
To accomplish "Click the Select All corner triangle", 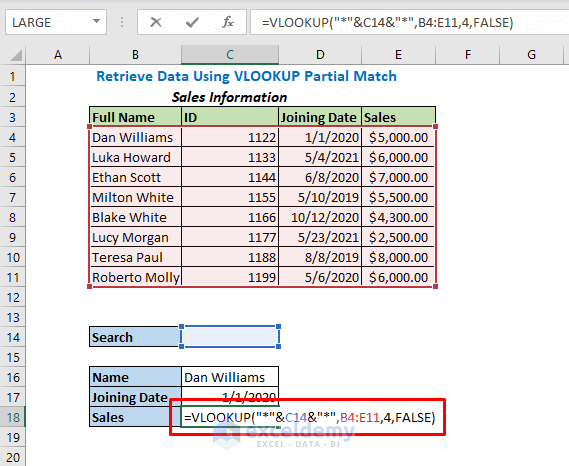I will (x=16, y=56).
